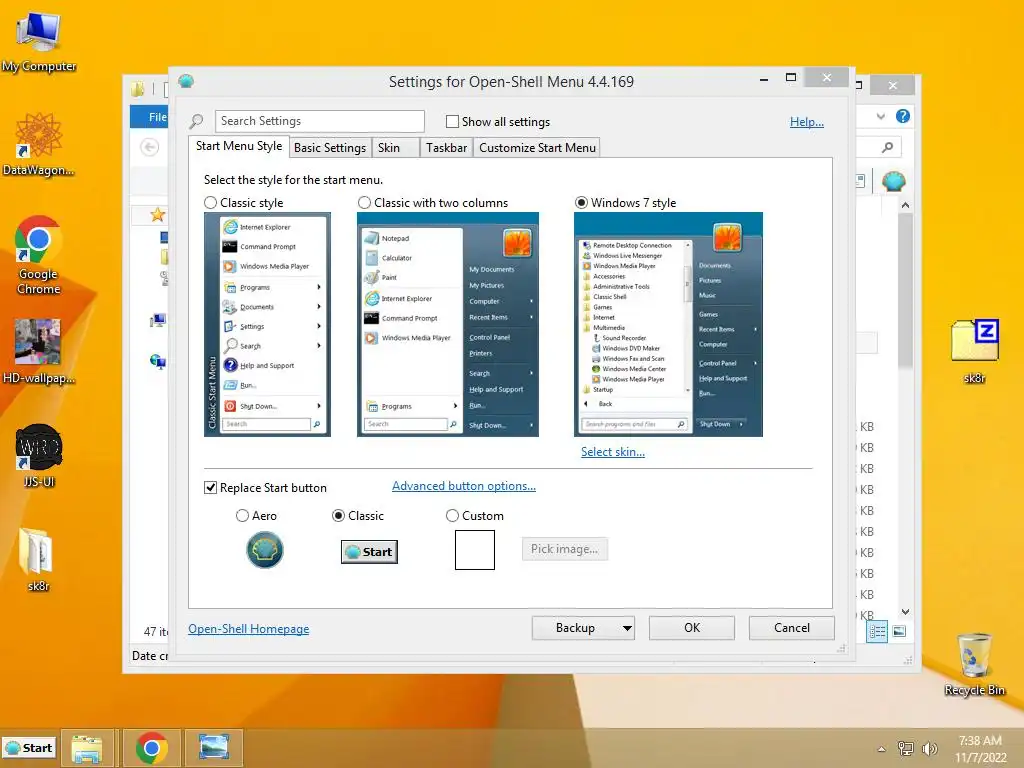Switch Explorer to details view
1024x768 pixels.
click(x=877, y=632)
